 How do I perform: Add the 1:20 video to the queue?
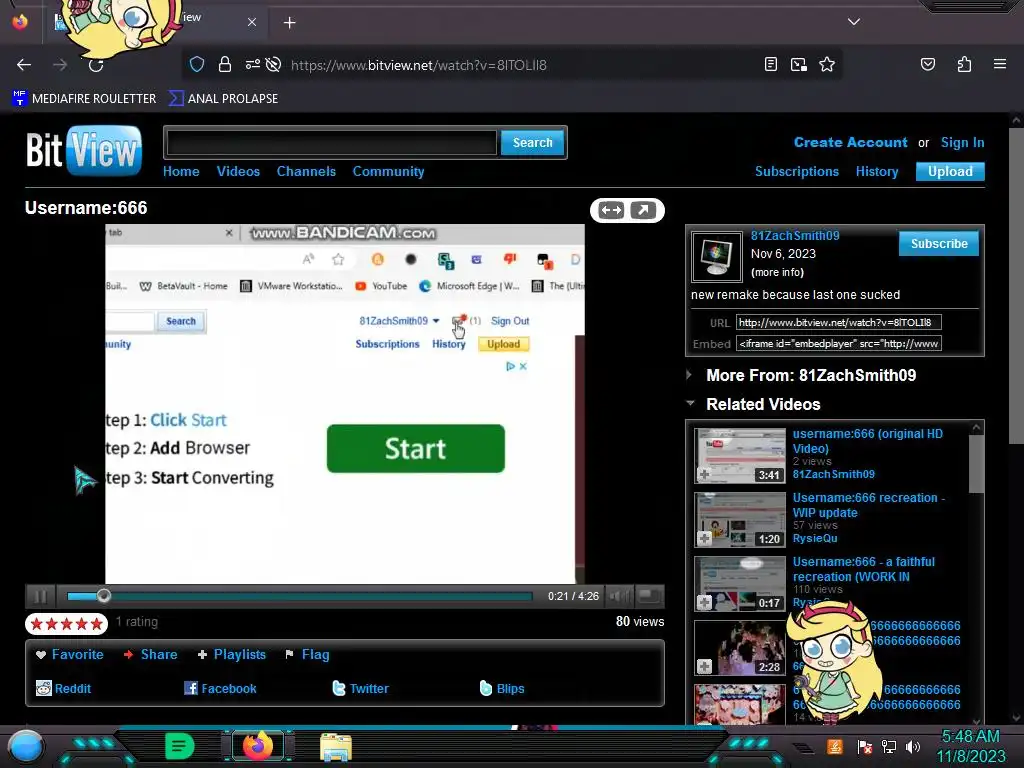click(x=704, y=539)
